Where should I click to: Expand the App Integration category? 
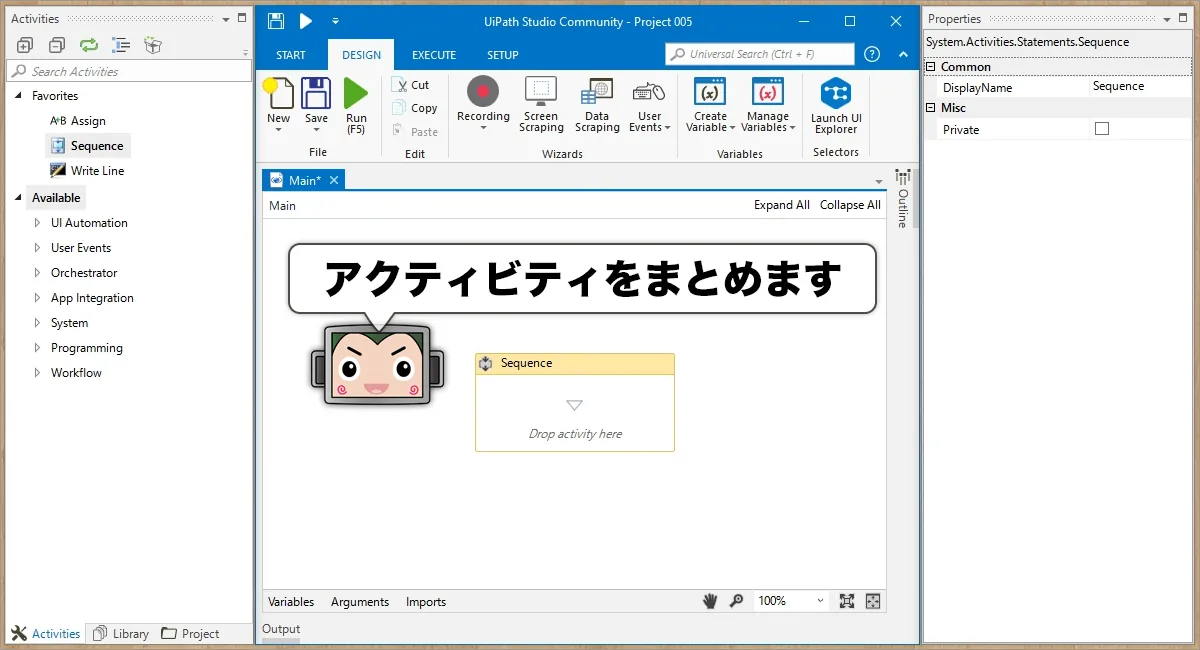[37, 298]
